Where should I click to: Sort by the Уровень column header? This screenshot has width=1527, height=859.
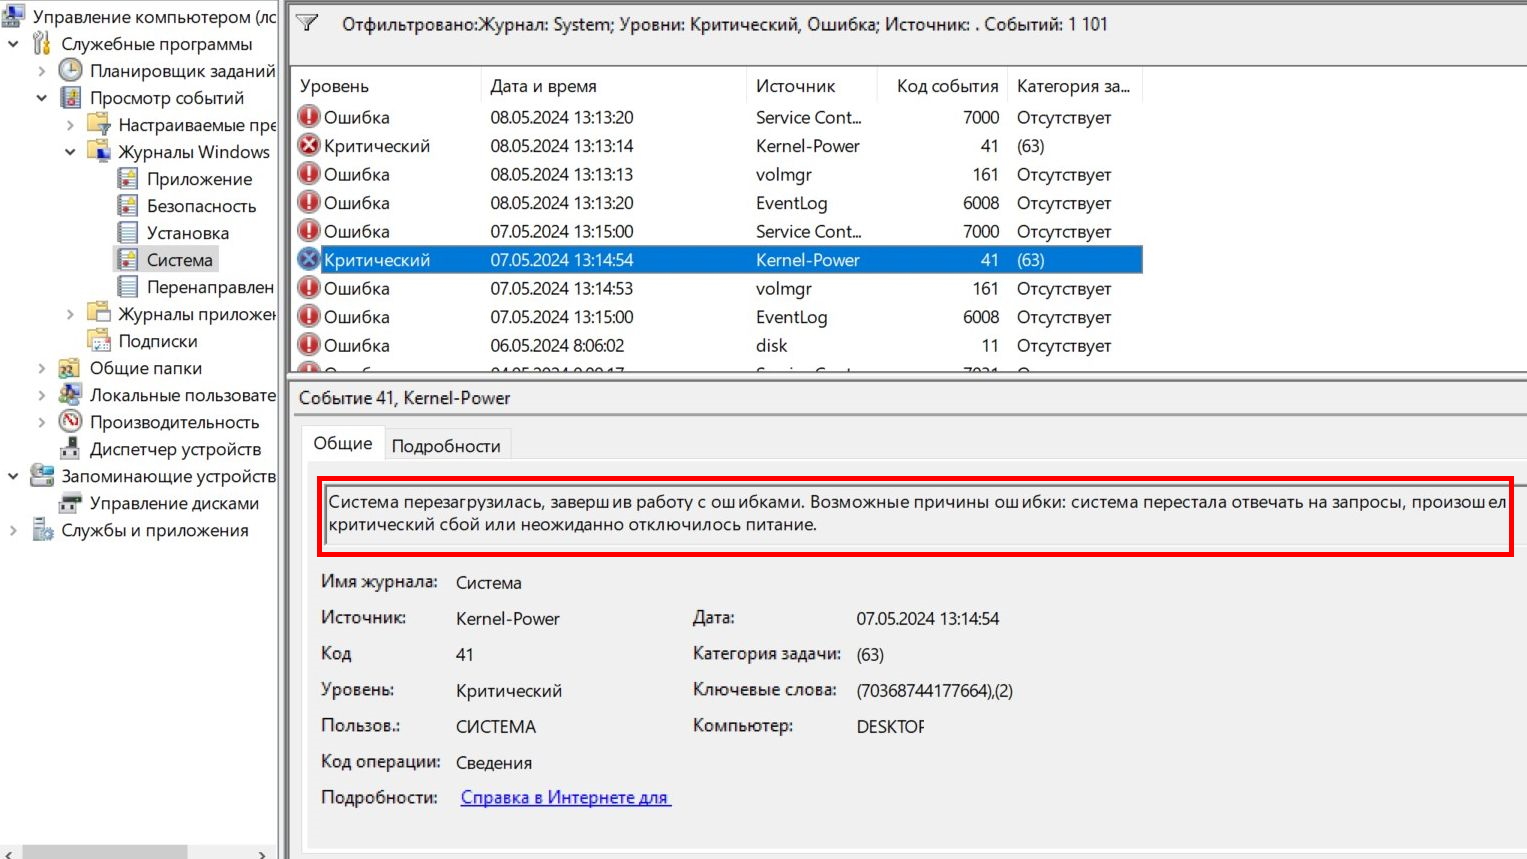pos(385,86)
